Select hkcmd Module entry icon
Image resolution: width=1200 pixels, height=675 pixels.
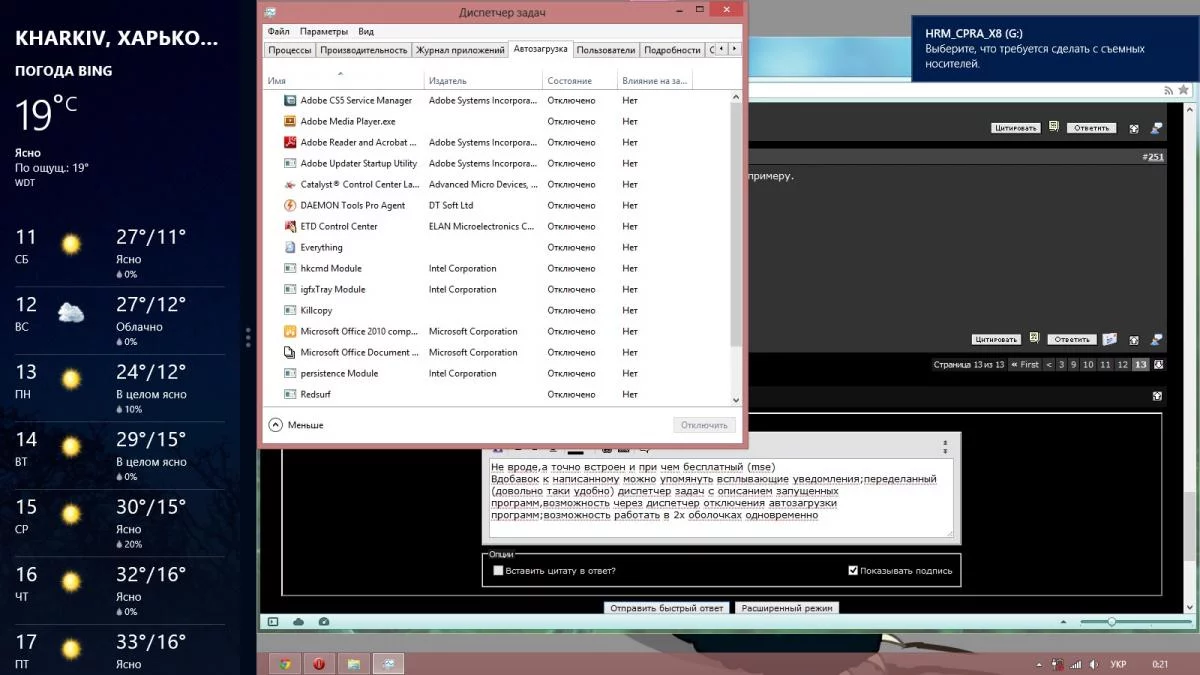click(290, 268)
